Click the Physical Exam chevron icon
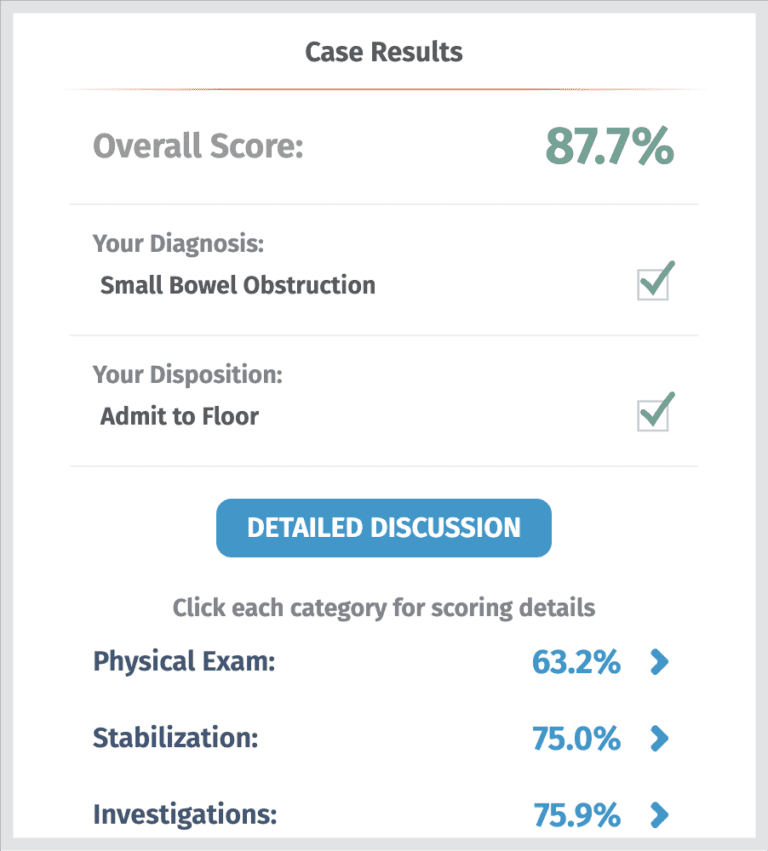 coord(660,662)
